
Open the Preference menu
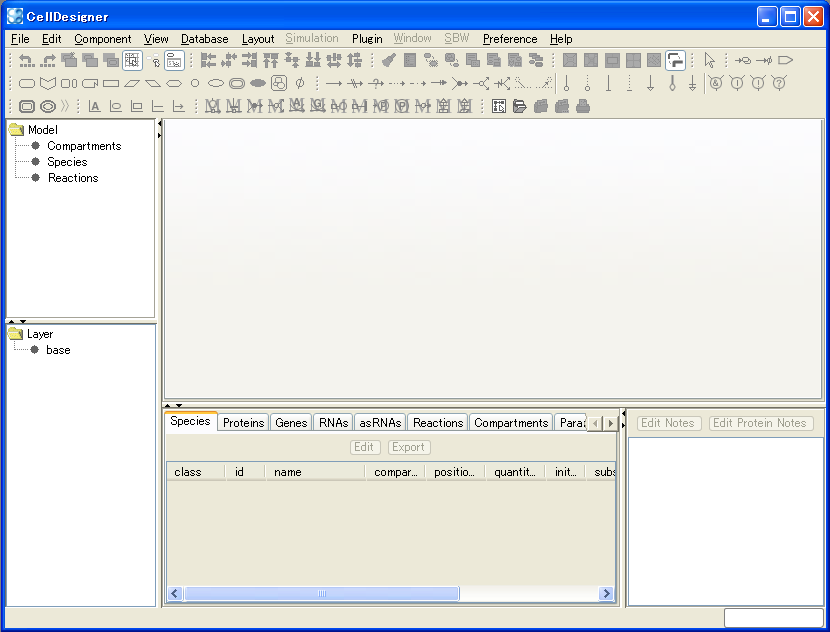coord(510,39)
